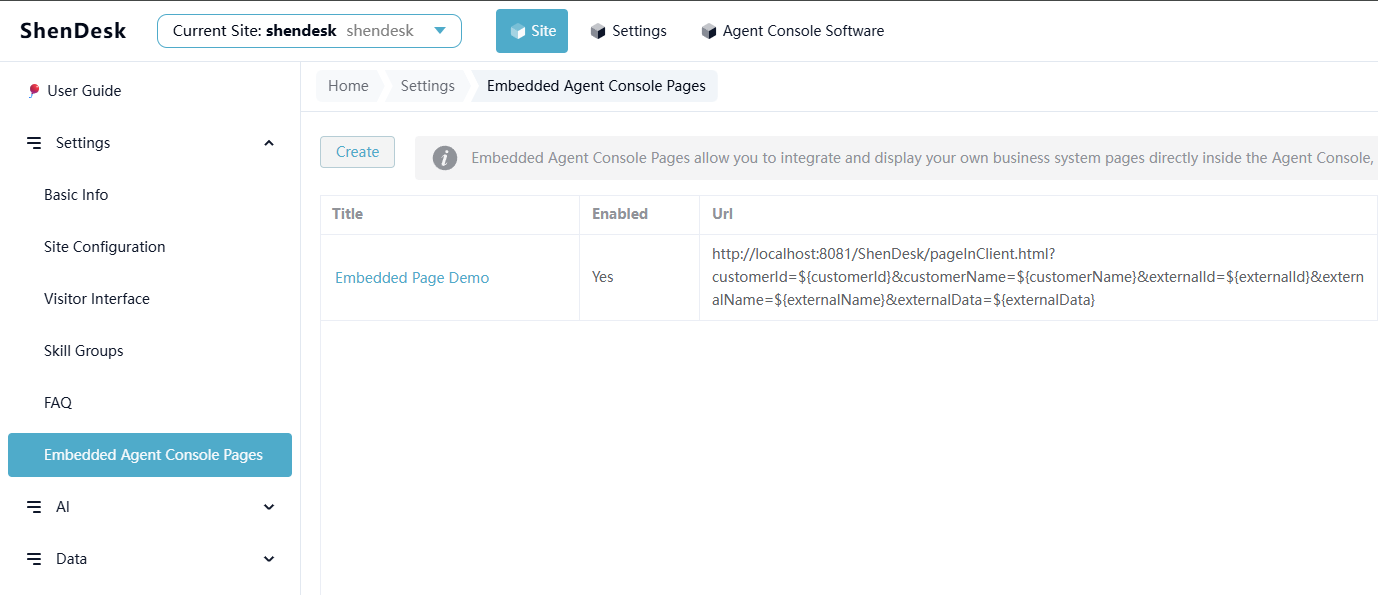Open Agent Console Software from top menu
The height and width of the screenshot is (595, 1378).
(803, 31)
